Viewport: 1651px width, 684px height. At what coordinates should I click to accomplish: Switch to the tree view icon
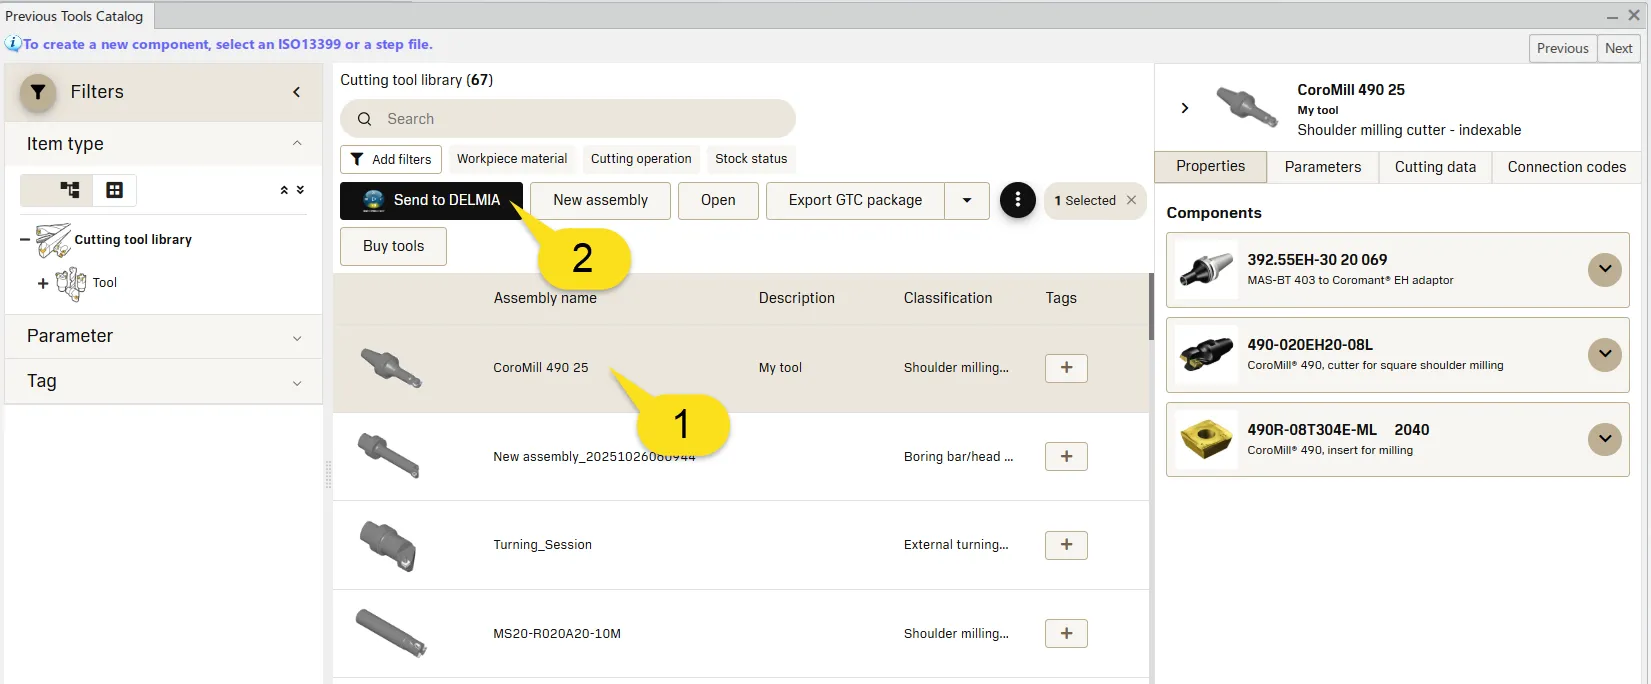pos(70,190)
